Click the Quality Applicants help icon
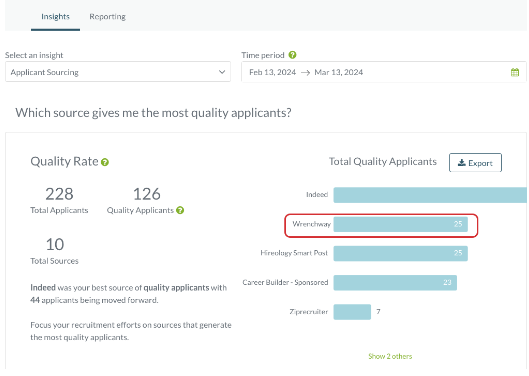The image size is (529, 376). (x=180, y=210)
